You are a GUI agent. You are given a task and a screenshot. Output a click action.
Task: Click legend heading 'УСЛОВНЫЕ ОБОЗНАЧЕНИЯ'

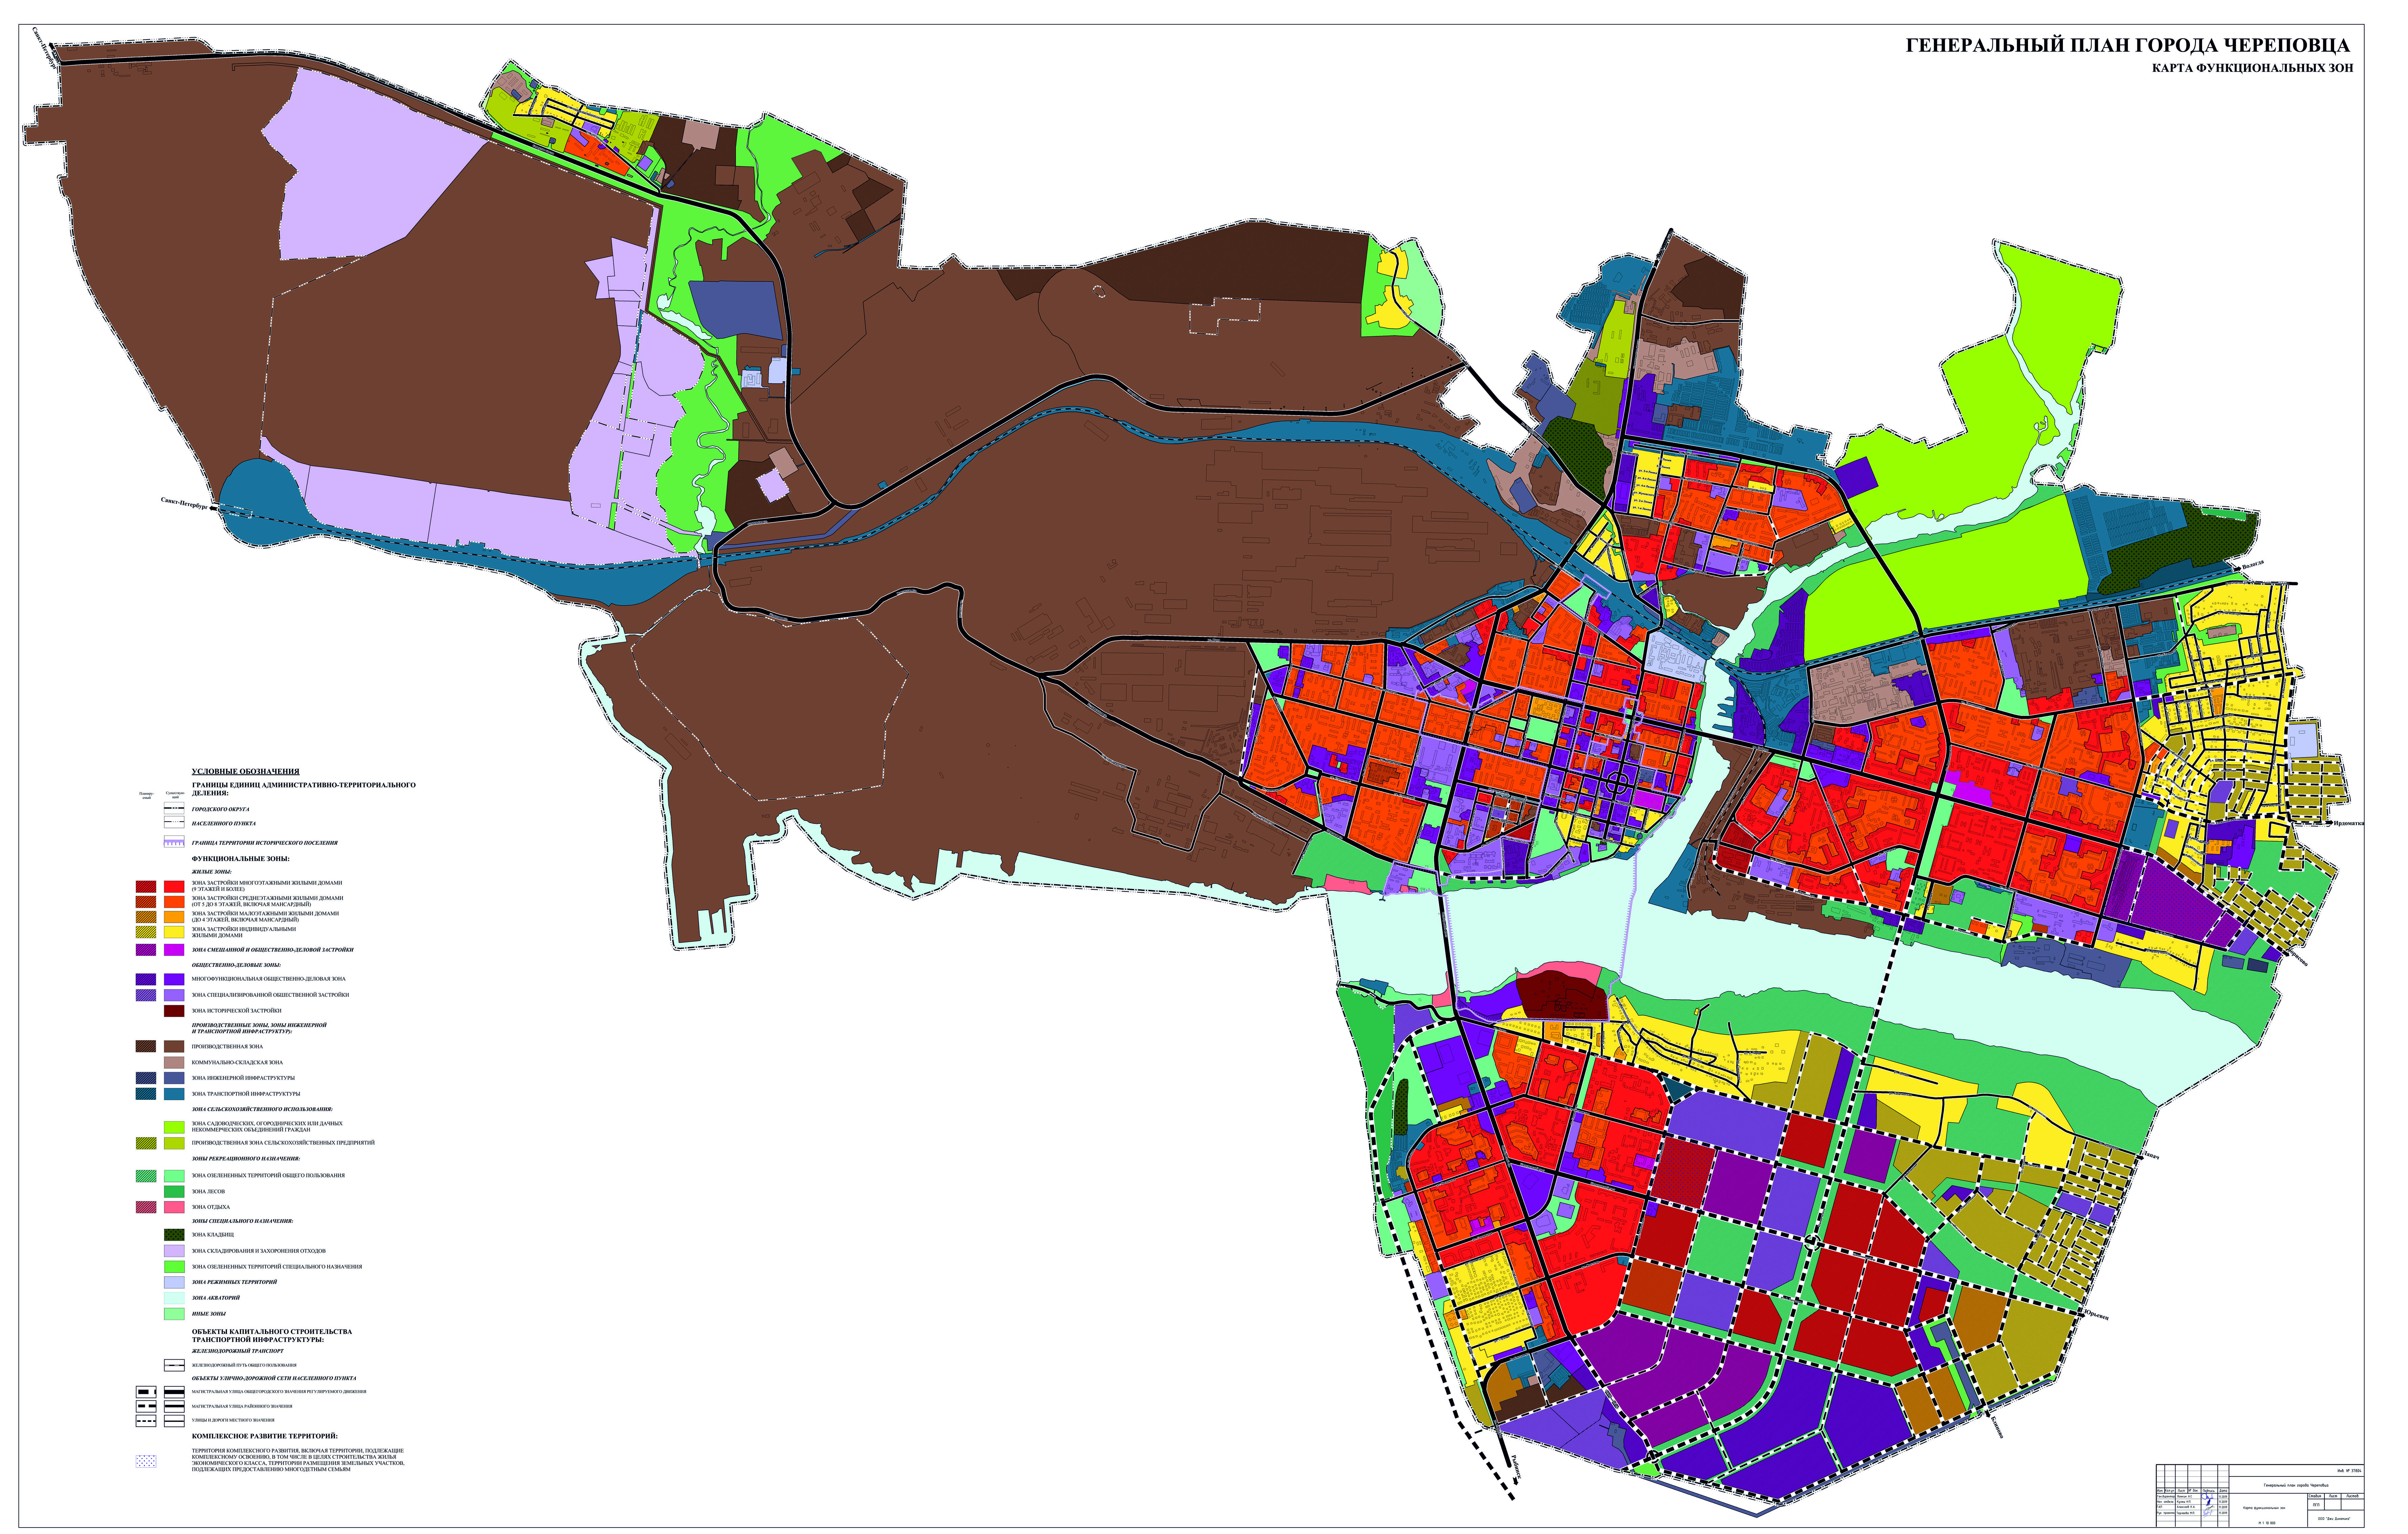[x=246, y=772]
